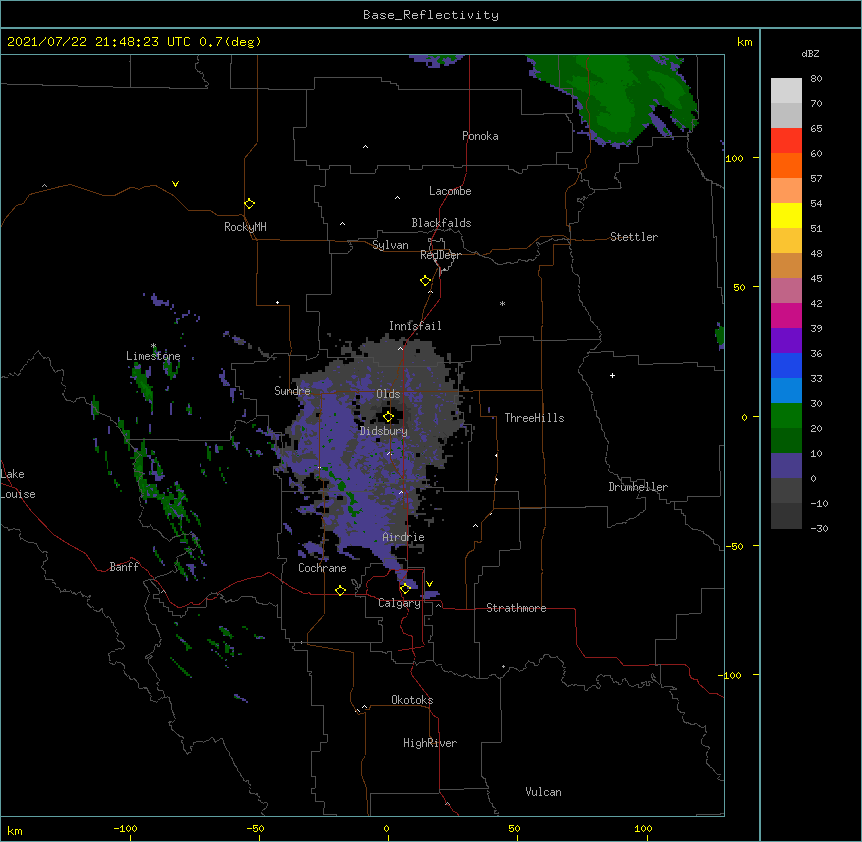Screen dimensions: 862x842
Task: Click the -30 value on dBZ scale
Action: tap(819, 528)
